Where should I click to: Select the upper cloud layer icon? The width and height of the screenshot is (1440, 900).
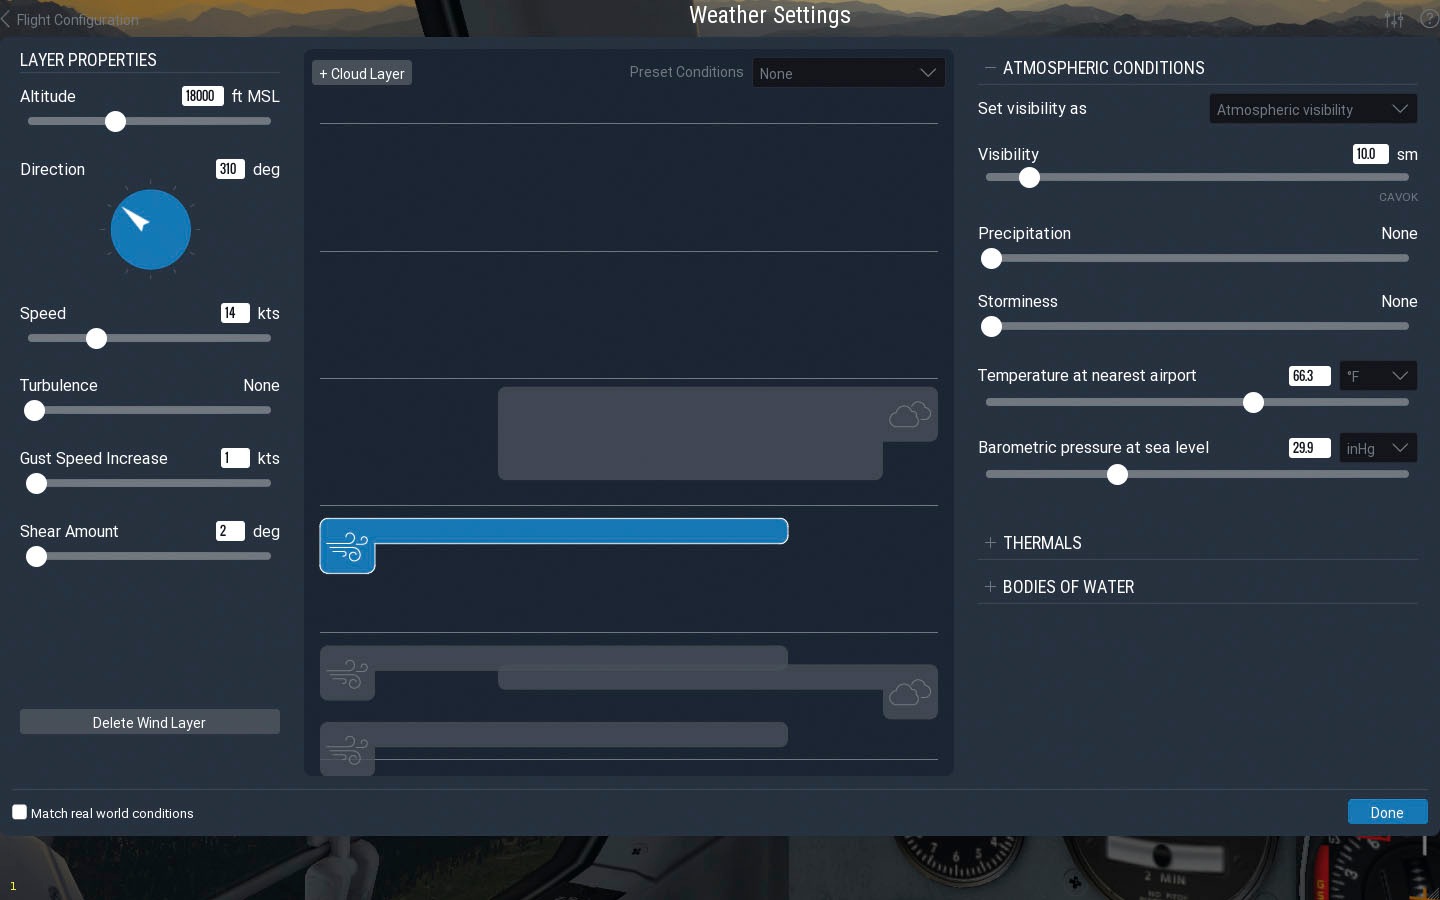pyautogui.click(x=909, y=415)
